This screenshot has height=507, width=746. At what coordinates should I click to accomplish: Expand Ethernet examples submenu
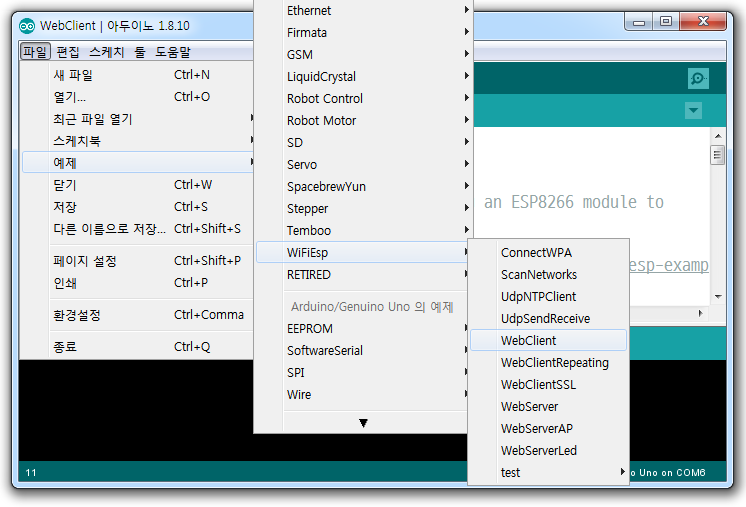click(x=364, y=10)
